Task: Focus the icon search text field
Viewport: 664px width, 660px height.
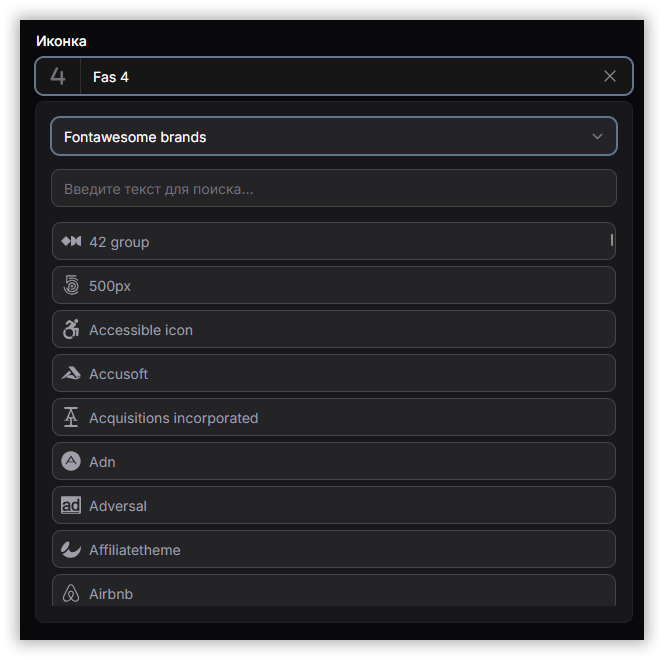Action: pos(333,188)
